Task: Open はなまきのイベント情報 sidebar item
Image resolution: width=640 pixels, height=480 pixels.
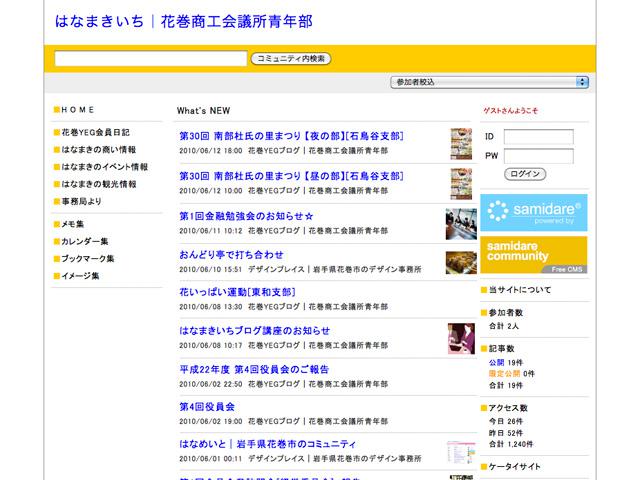Action: pyautogui.click(x=104, y=167)
